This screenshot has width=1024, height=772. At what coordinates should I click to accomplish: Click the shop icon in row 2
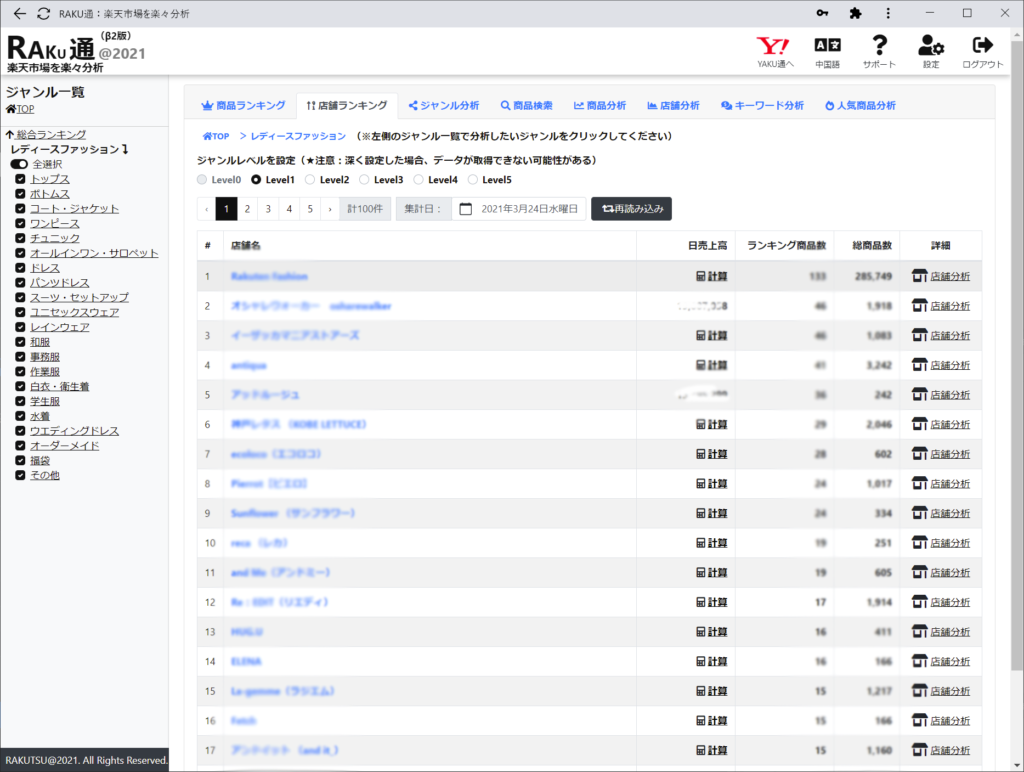click(x=920, y=306)
